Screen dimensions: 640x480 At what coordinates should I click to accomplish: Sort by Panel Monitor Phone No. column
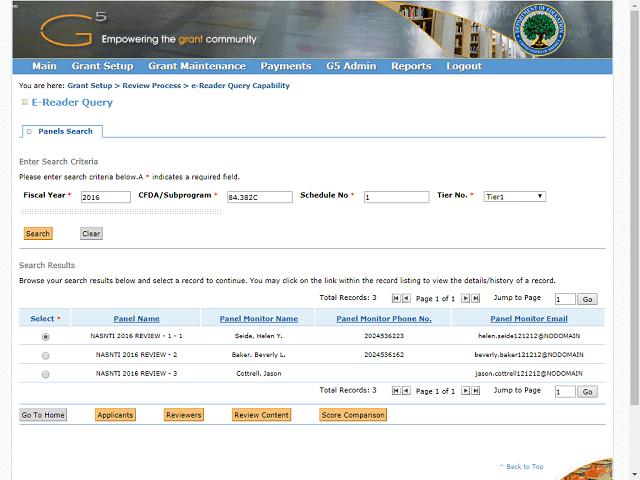click(384, 319)
